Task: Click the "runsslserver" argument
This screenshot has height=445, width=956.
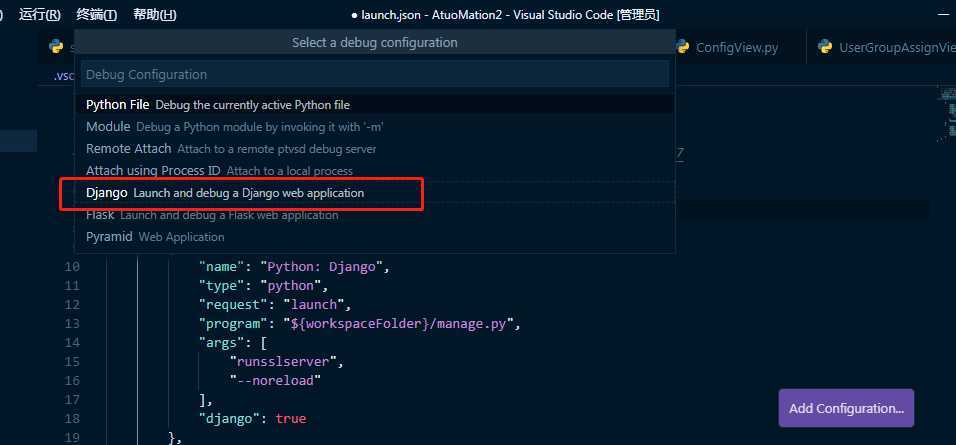Action: tap(284, 361)
